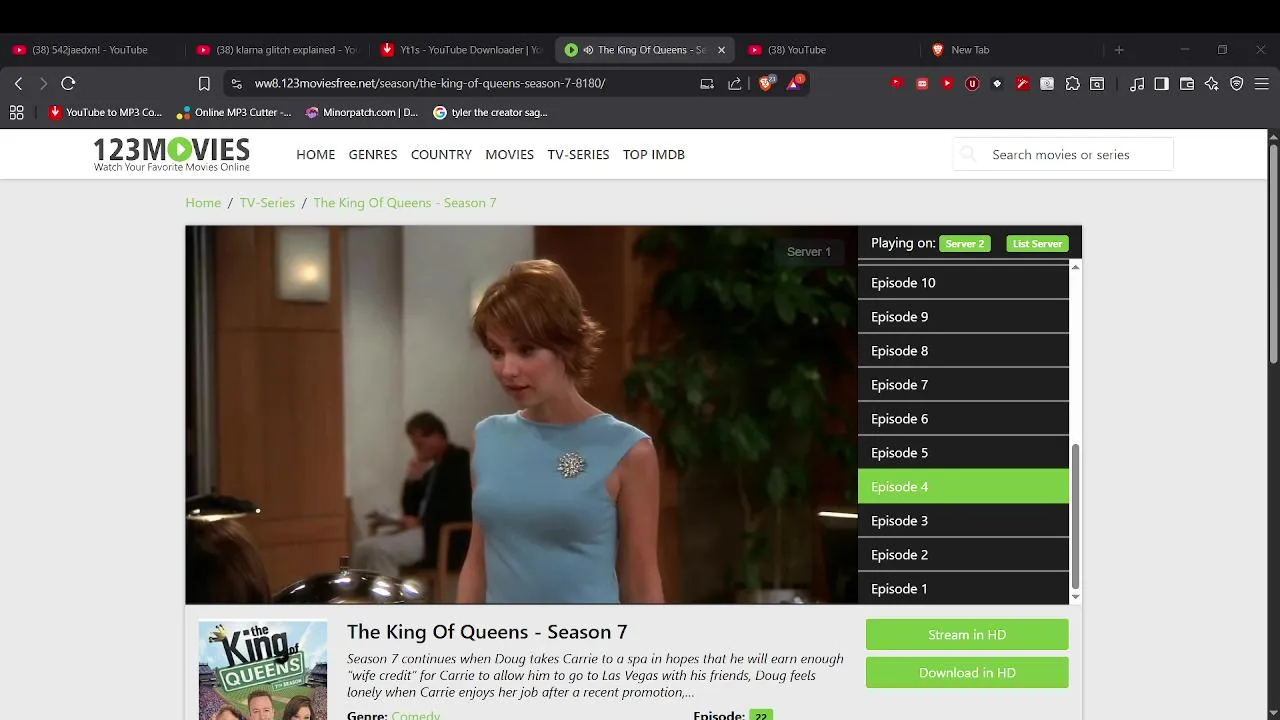This screenshot has height=720, width=1280.
Task: Close The King Of Queens tab
Action: (721, 50)
